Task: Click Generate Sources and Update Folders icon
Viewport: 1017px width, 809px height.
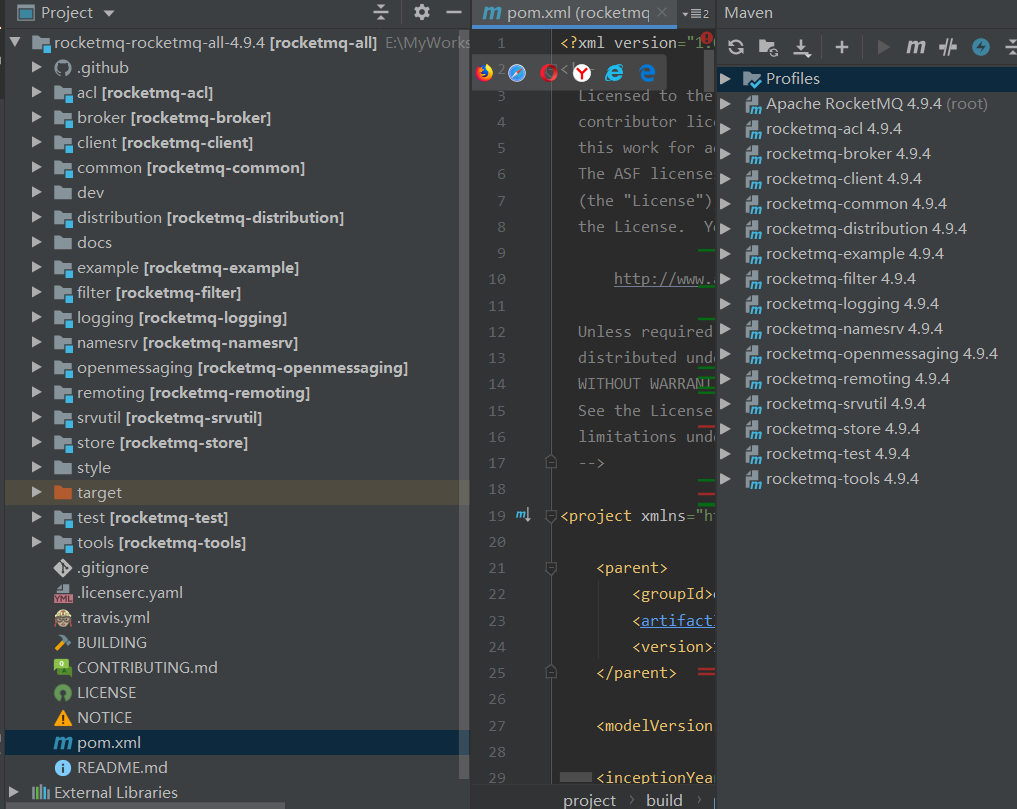Action: pyautogui.click(x=768, y=47)
